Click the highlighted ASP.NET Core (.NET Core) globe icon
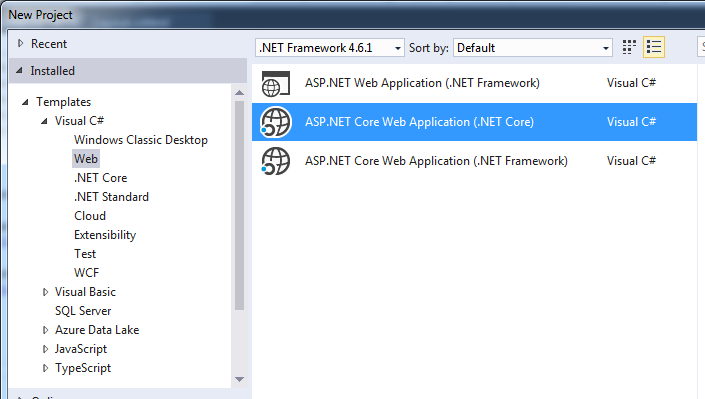The height and width of the screenshot is (399, 705). coord(276,122)
